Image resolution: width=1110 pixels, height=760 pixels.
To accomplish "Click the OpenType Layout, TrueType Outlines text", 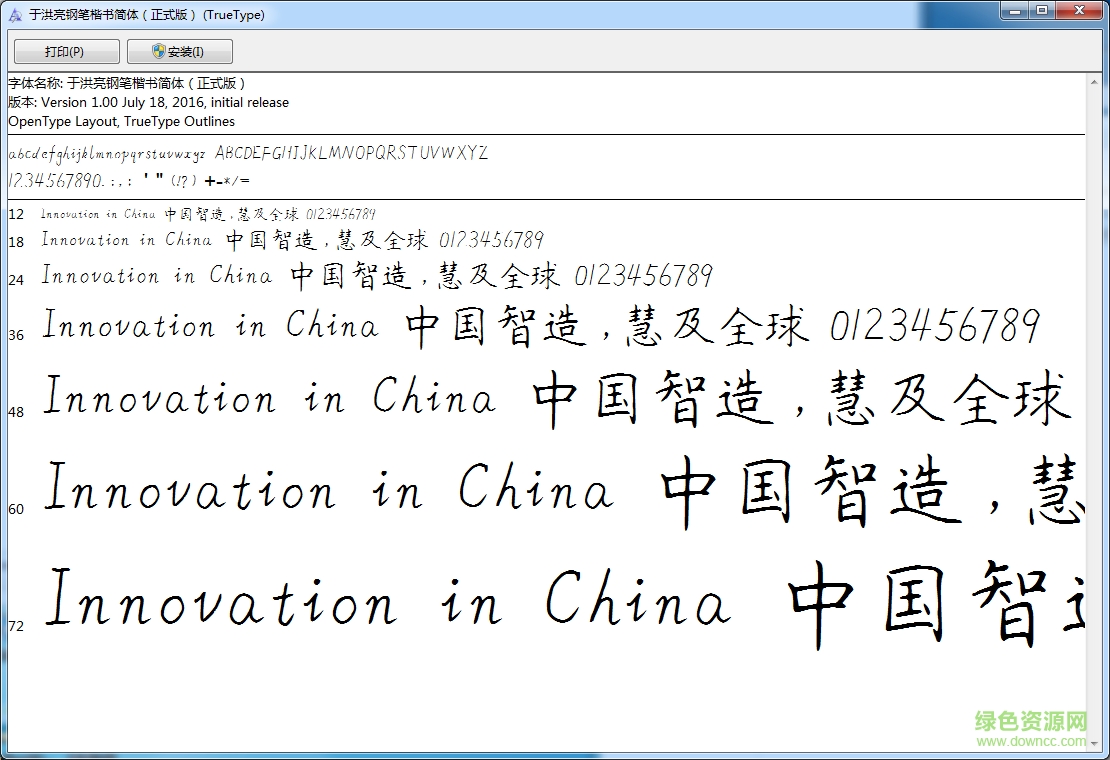I will point(121,121).
